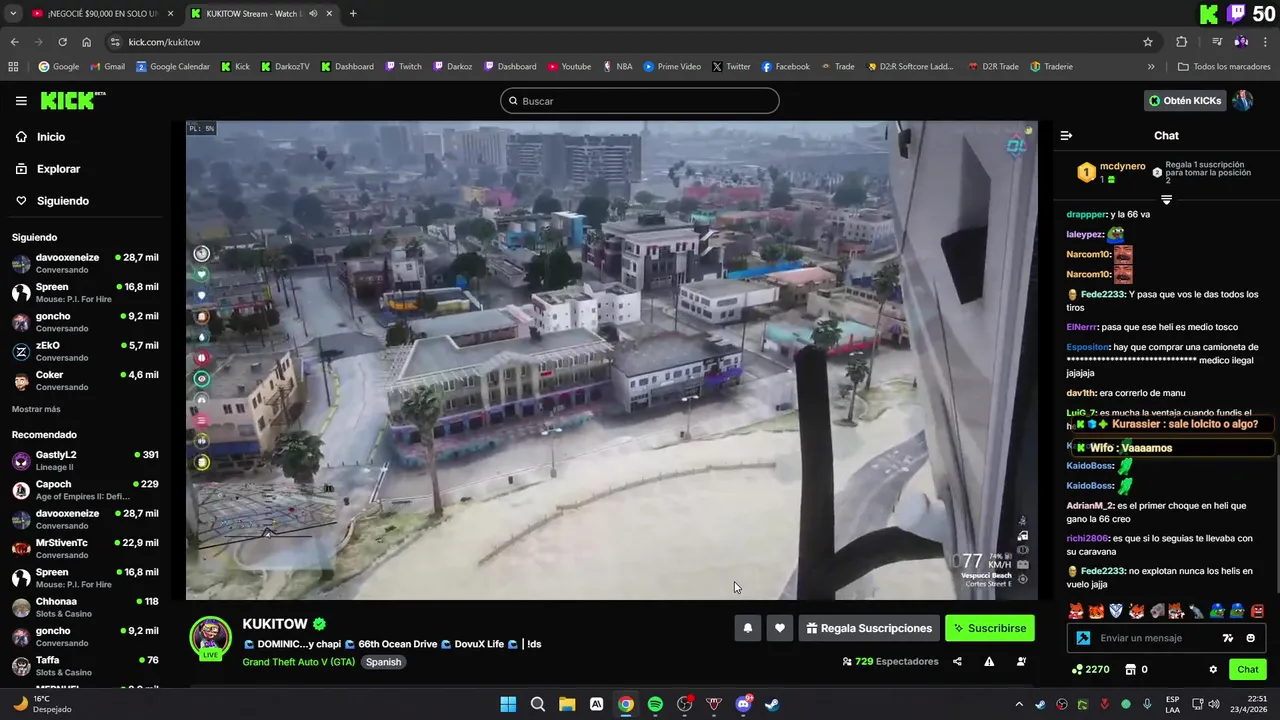Reload the page with refresh icon

pyautogui.click(x=62, y=42)
